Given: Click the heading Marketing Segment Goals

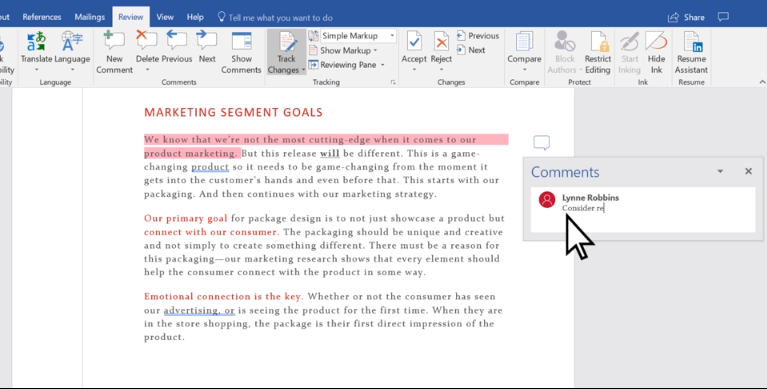Looking at the screenshot, I should tap(233, 113).
